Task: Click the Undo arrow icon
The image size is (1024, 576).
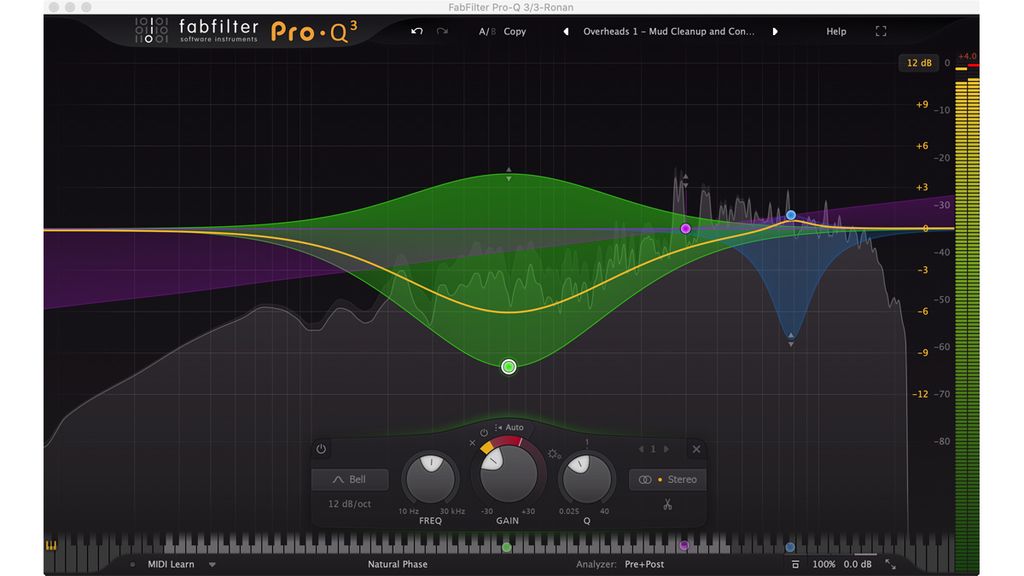Action: click(x=415, y=31)
